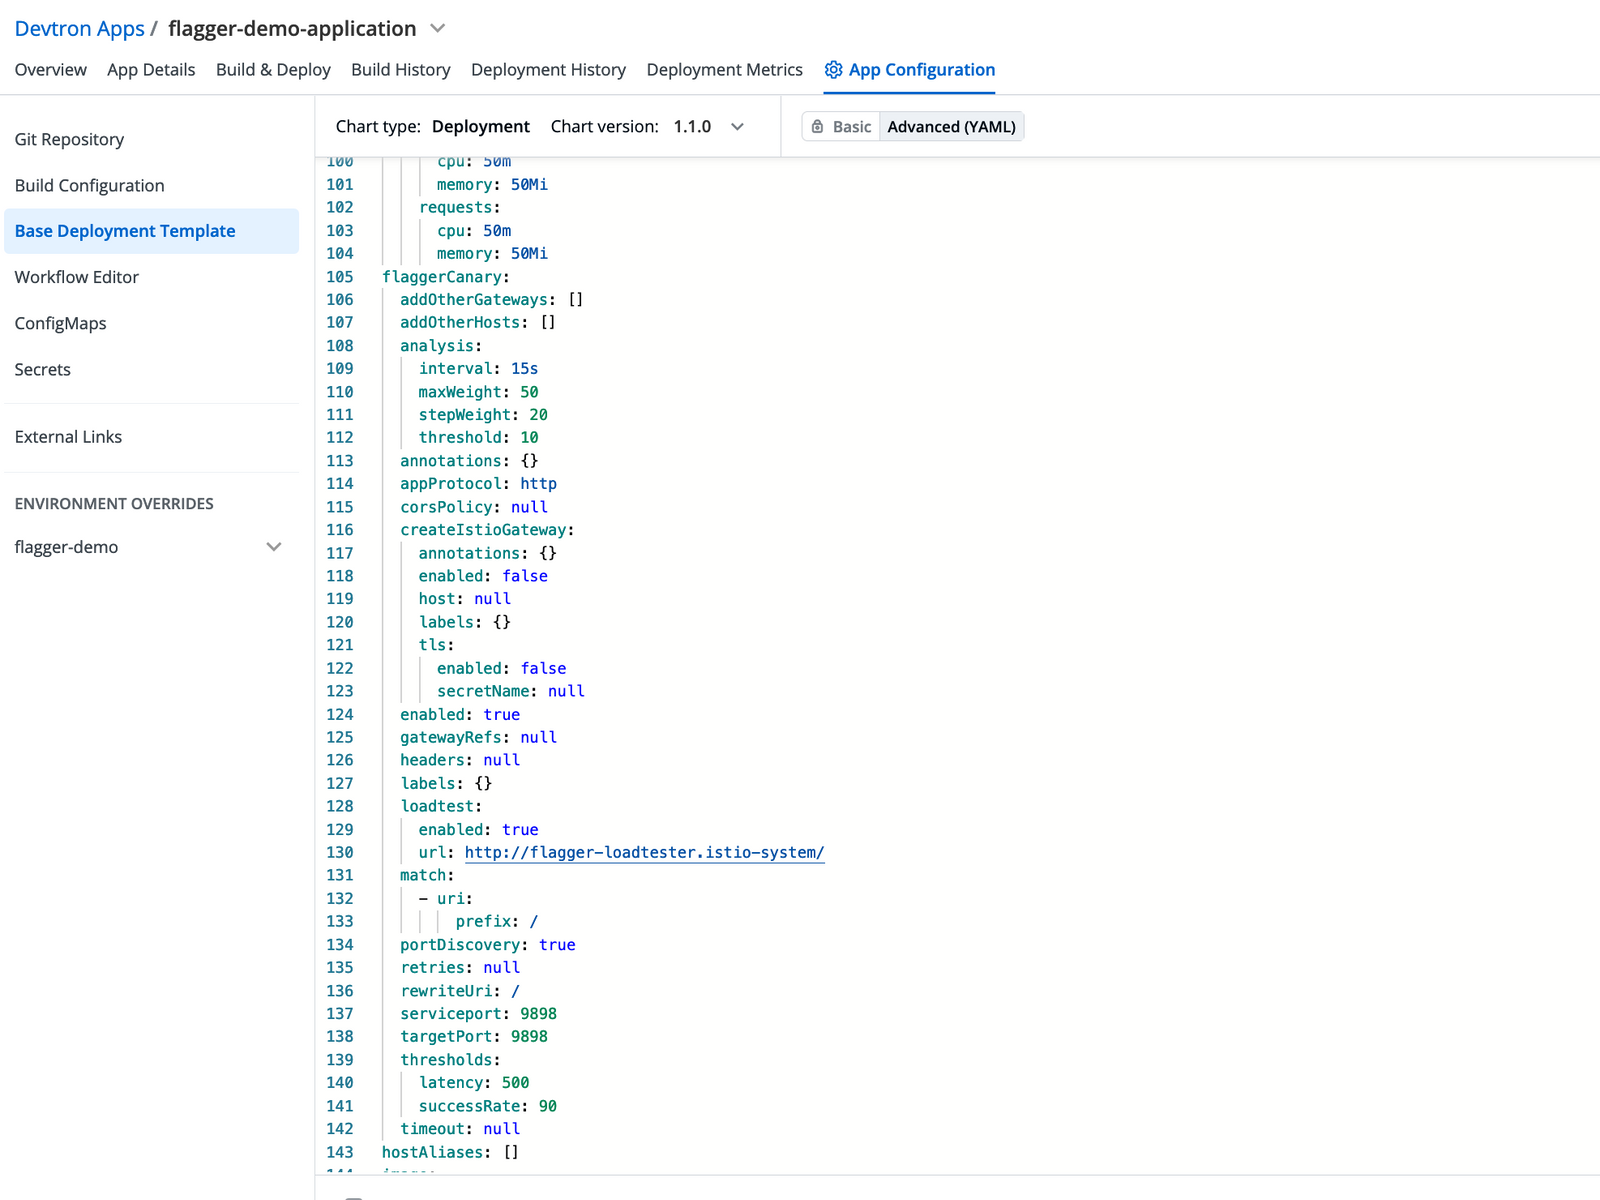1600x1200 pixels.
Task: Open the Build & Deploy tab
Action: (x=272, y=69)
